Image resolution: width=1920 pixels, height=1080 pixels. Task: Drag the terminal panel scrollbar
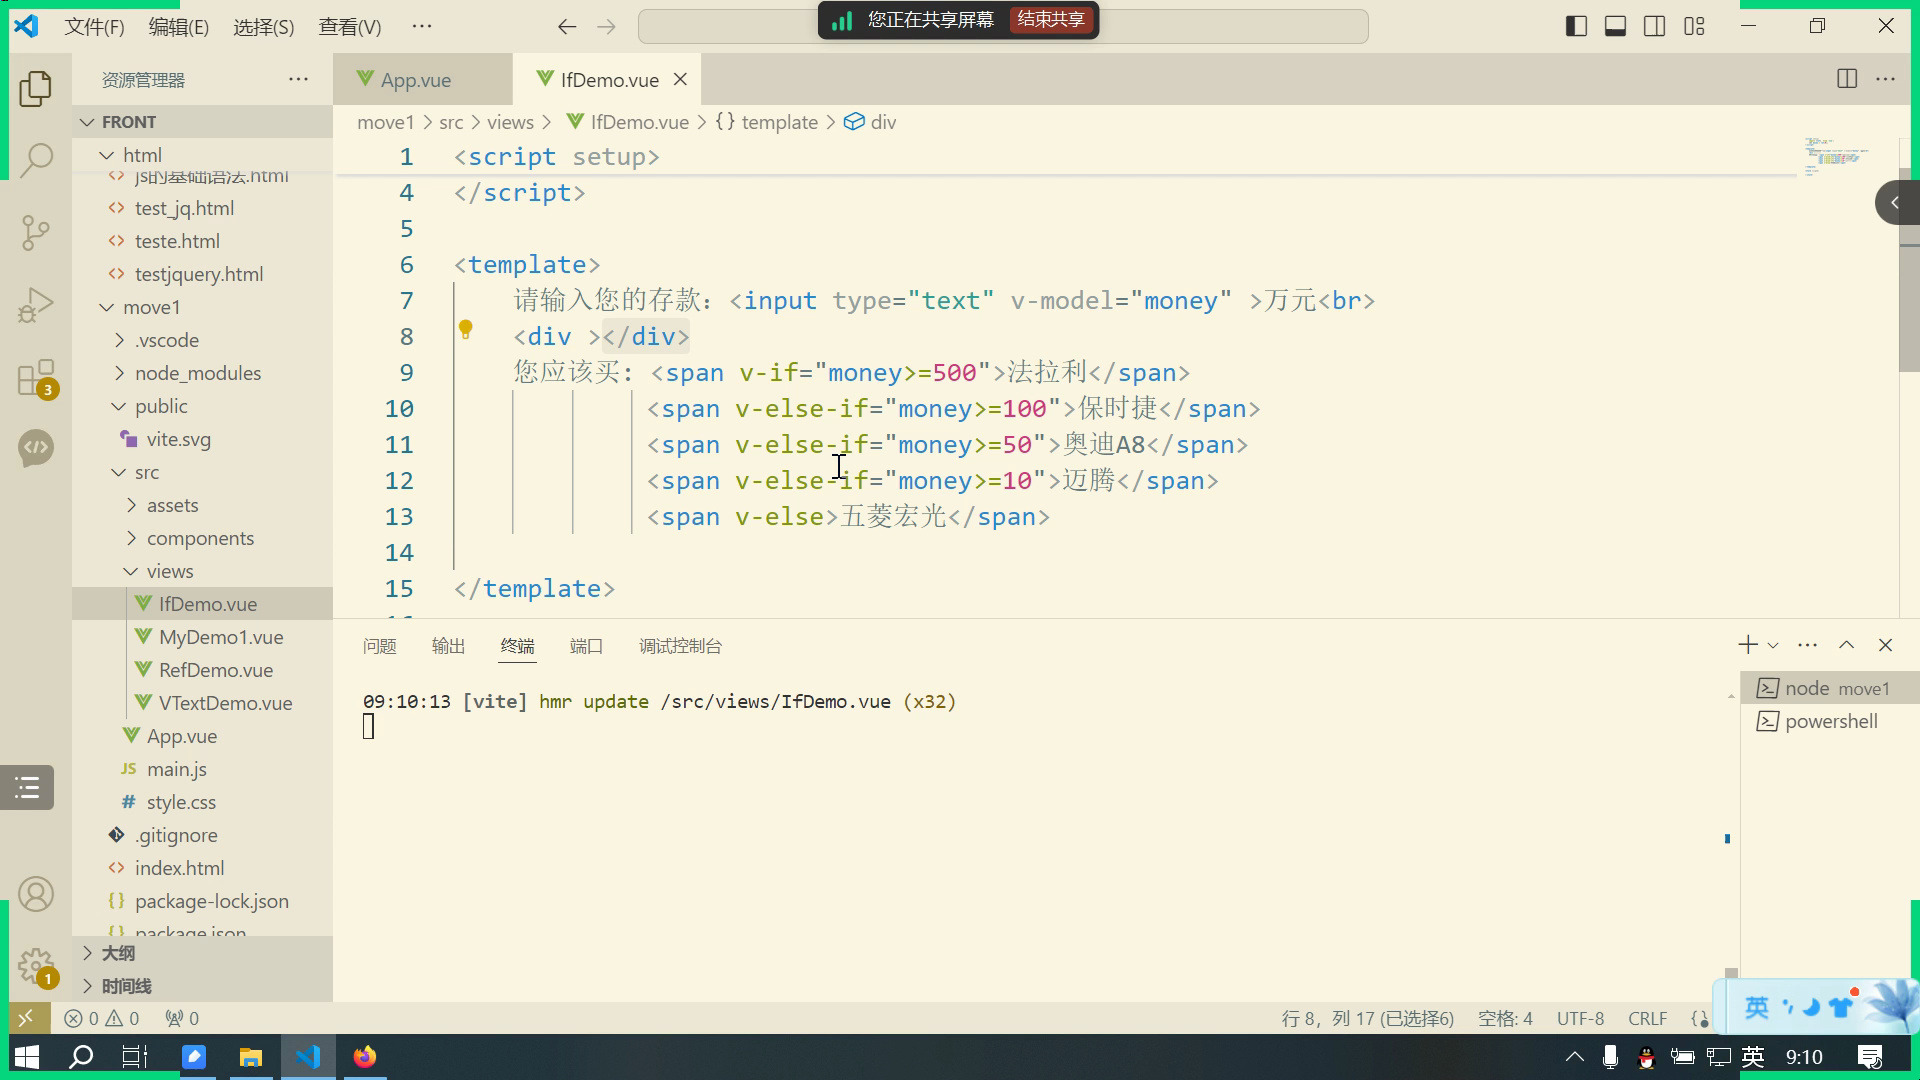pos(1726,837)
